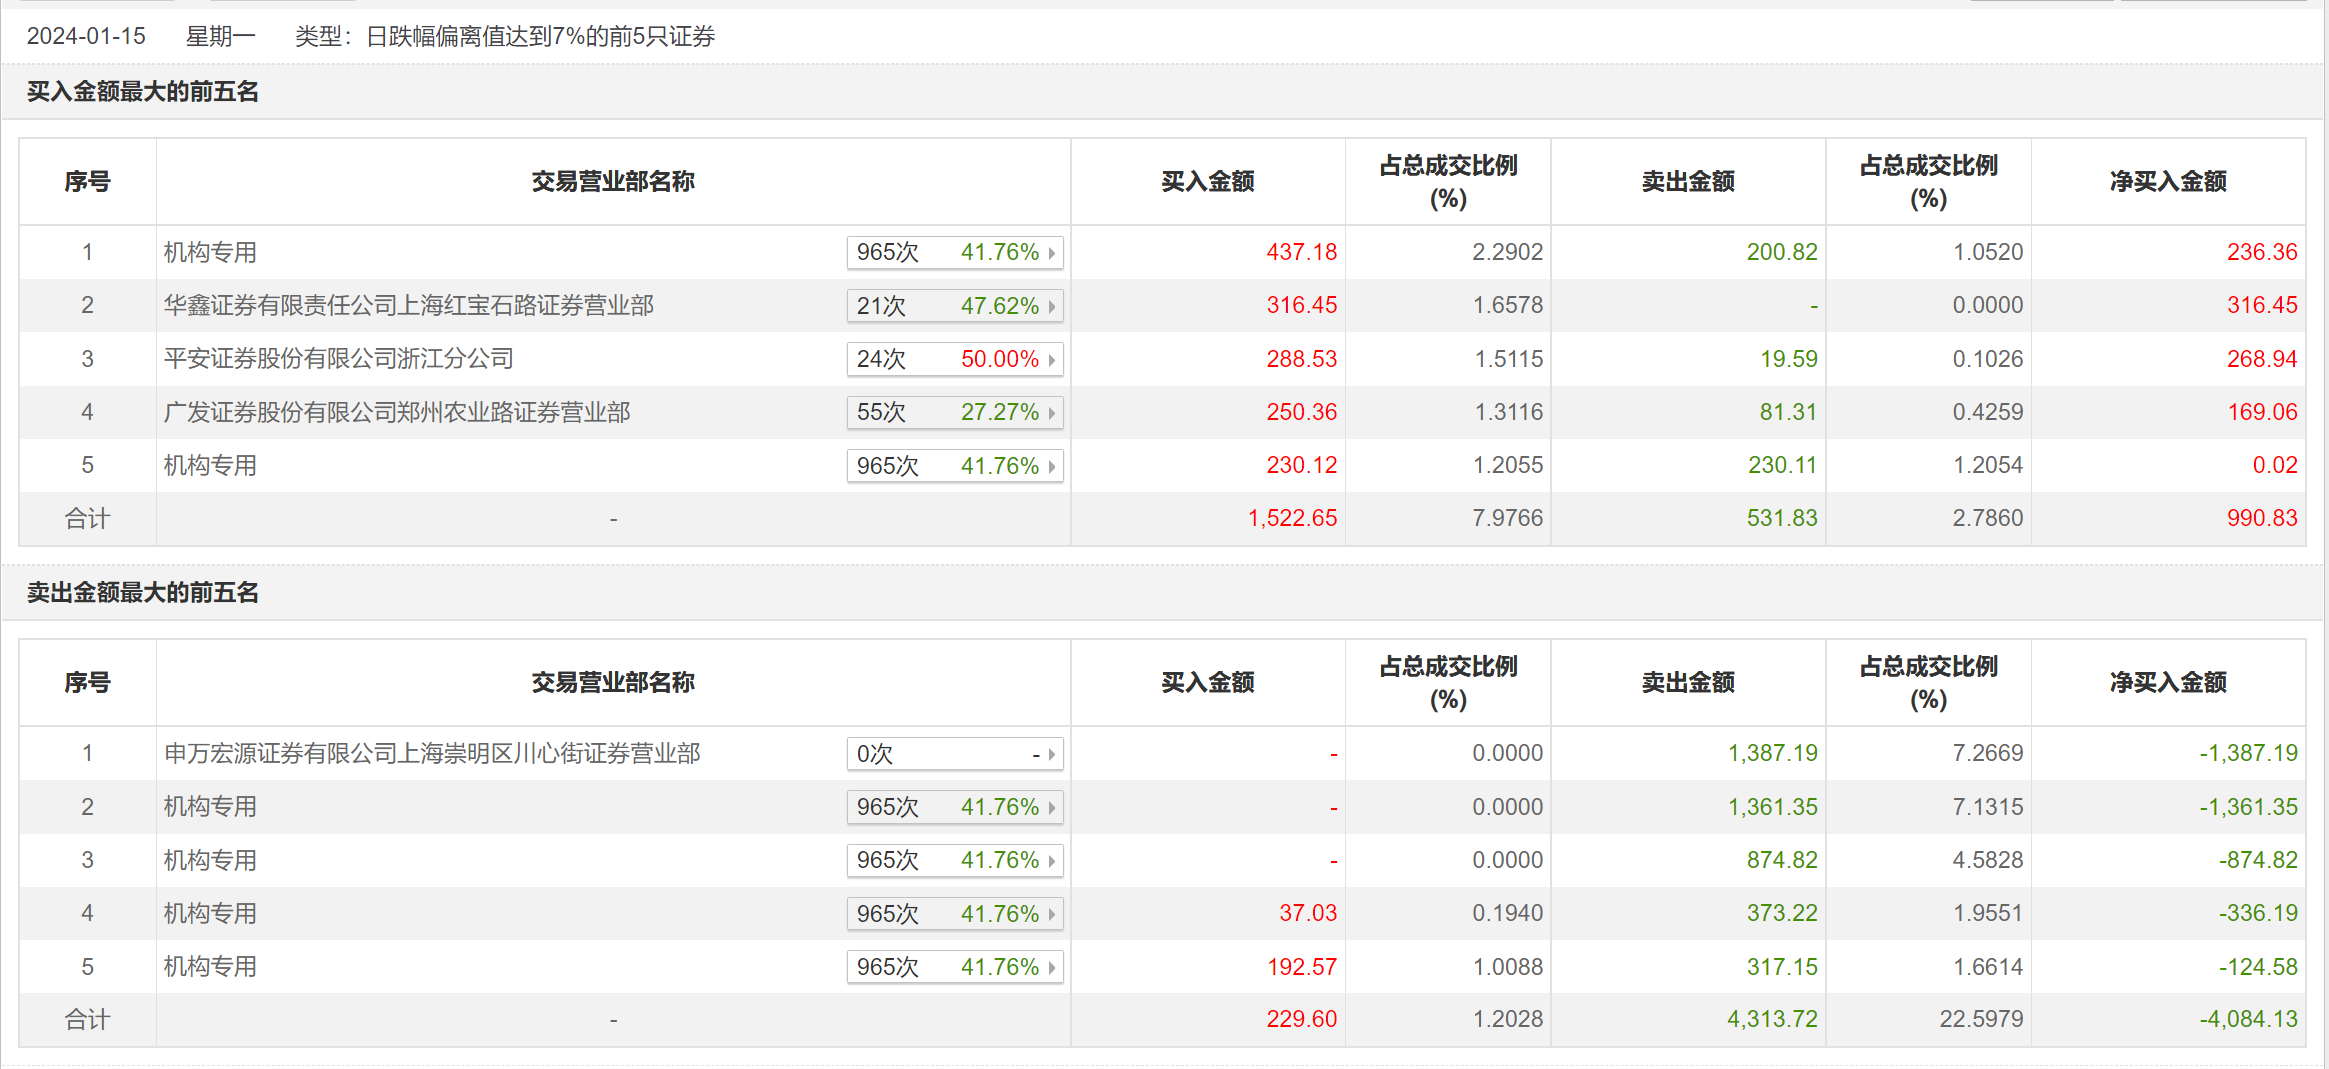
Task: Open 平安证券股份有限公司浙江分公司 link
Action: [x=338, y=359]
